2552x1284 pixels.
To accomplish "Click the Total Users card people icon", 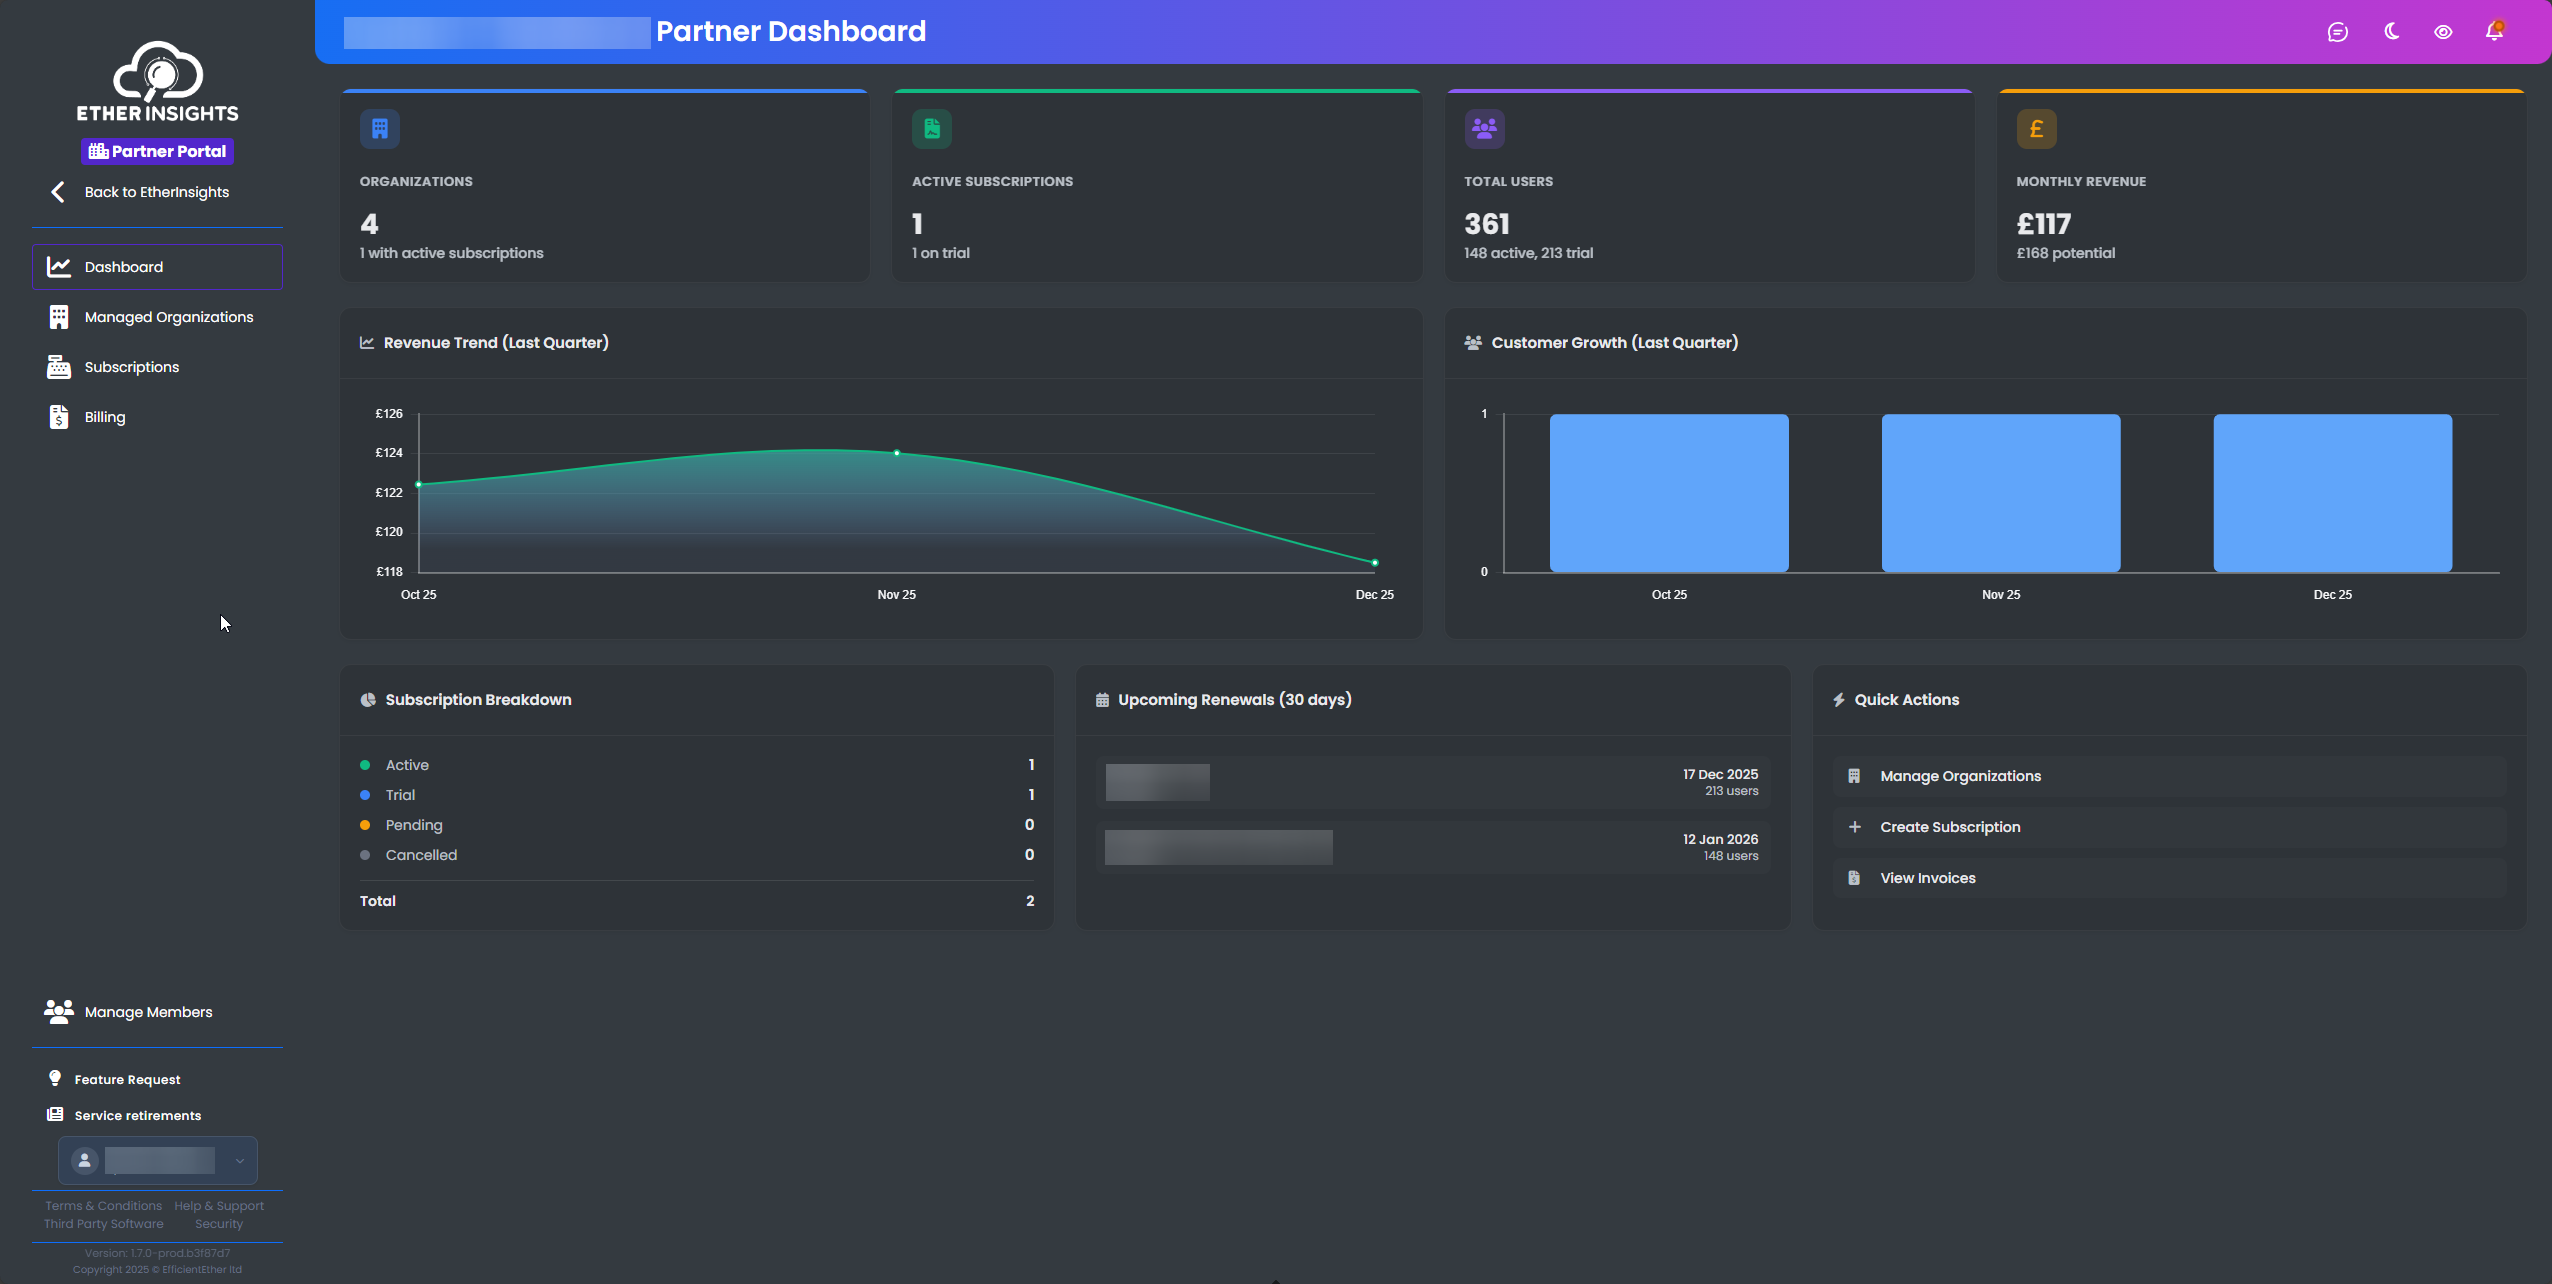I will pos(1485,129).
